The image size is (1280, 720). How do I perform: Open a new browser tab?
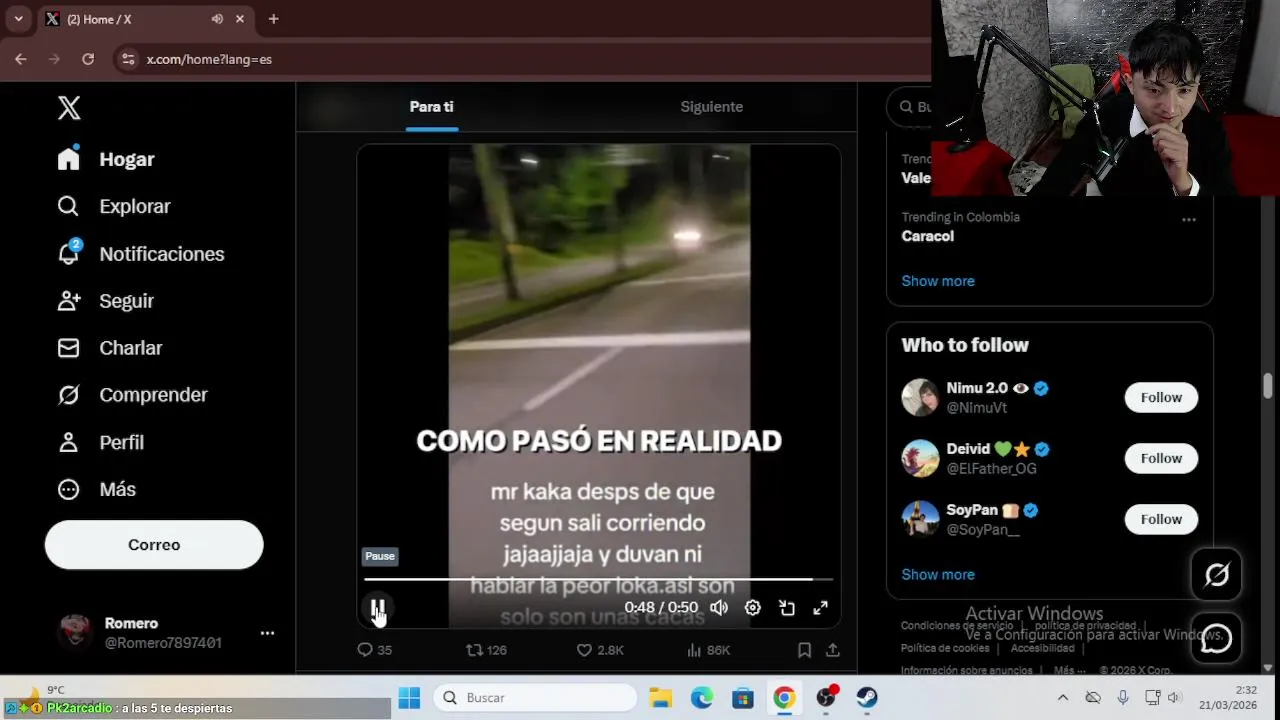click(273, 19)
